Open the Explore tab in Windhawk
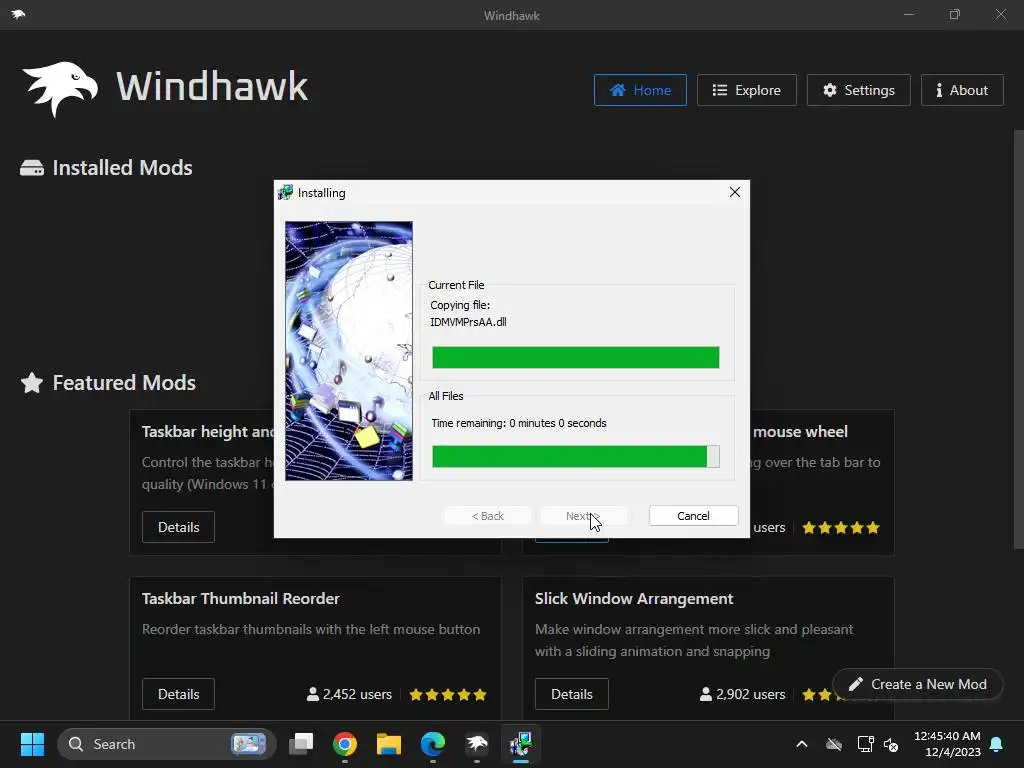 [x=746, y=90]
